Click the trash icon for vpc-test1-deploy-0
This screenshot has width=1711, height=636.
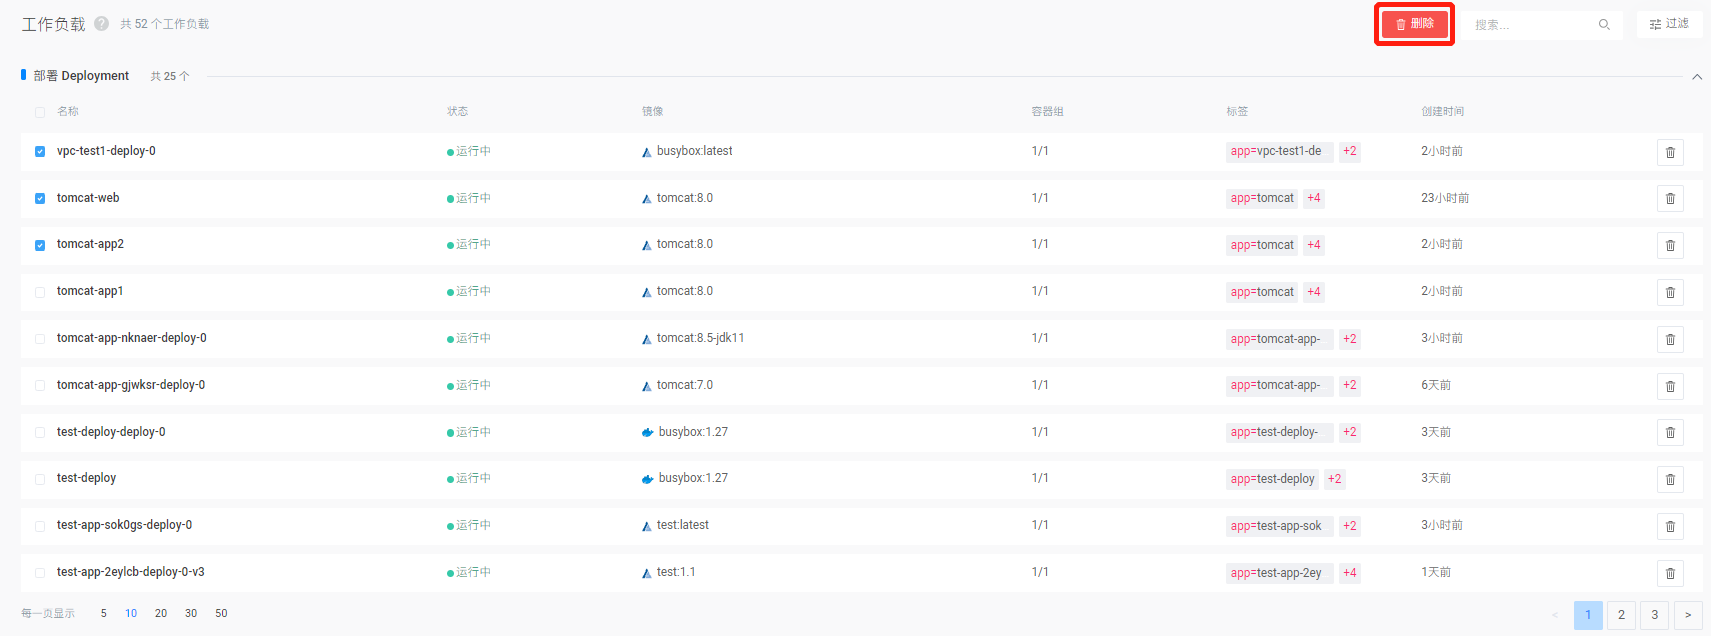click(x=1669, y=152)
